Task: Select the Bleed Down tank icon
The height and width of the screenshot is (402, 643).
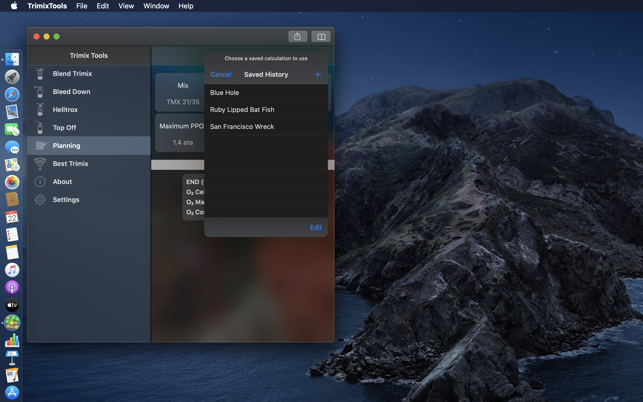Action: [x=40, y=92]
